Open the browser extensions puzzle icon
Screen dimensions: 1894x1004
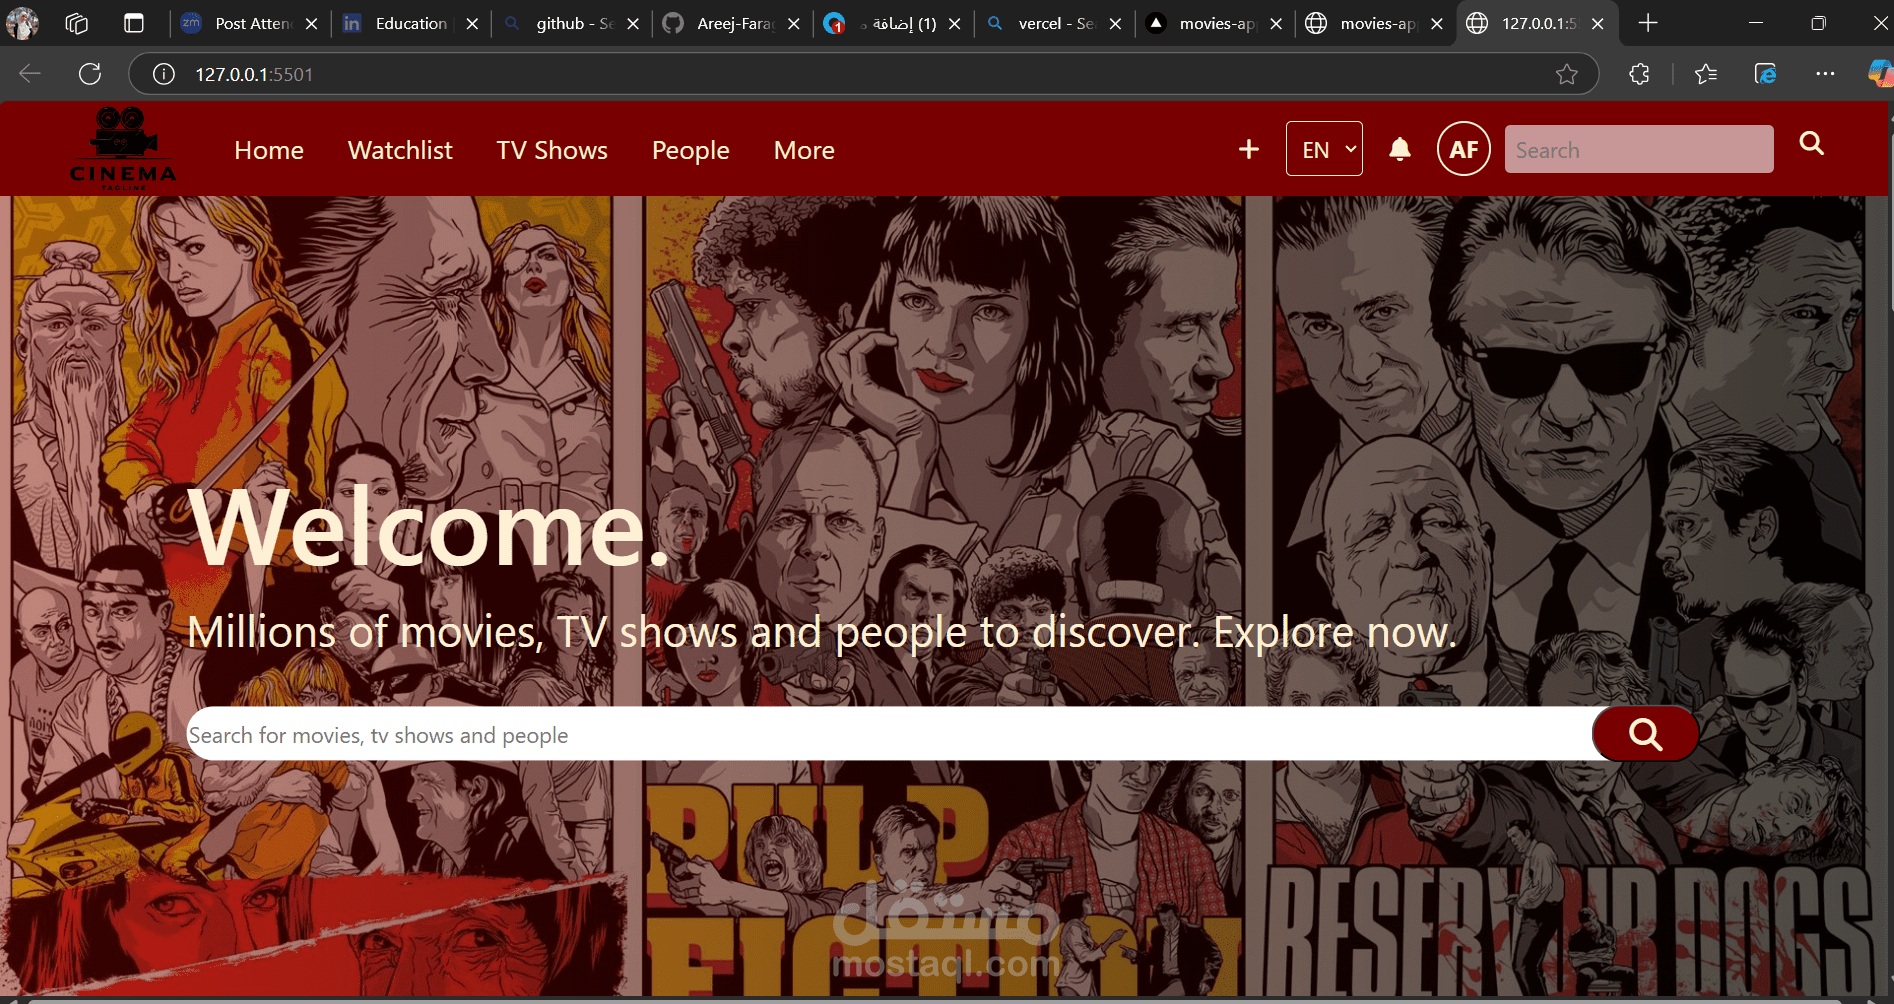1639,74
